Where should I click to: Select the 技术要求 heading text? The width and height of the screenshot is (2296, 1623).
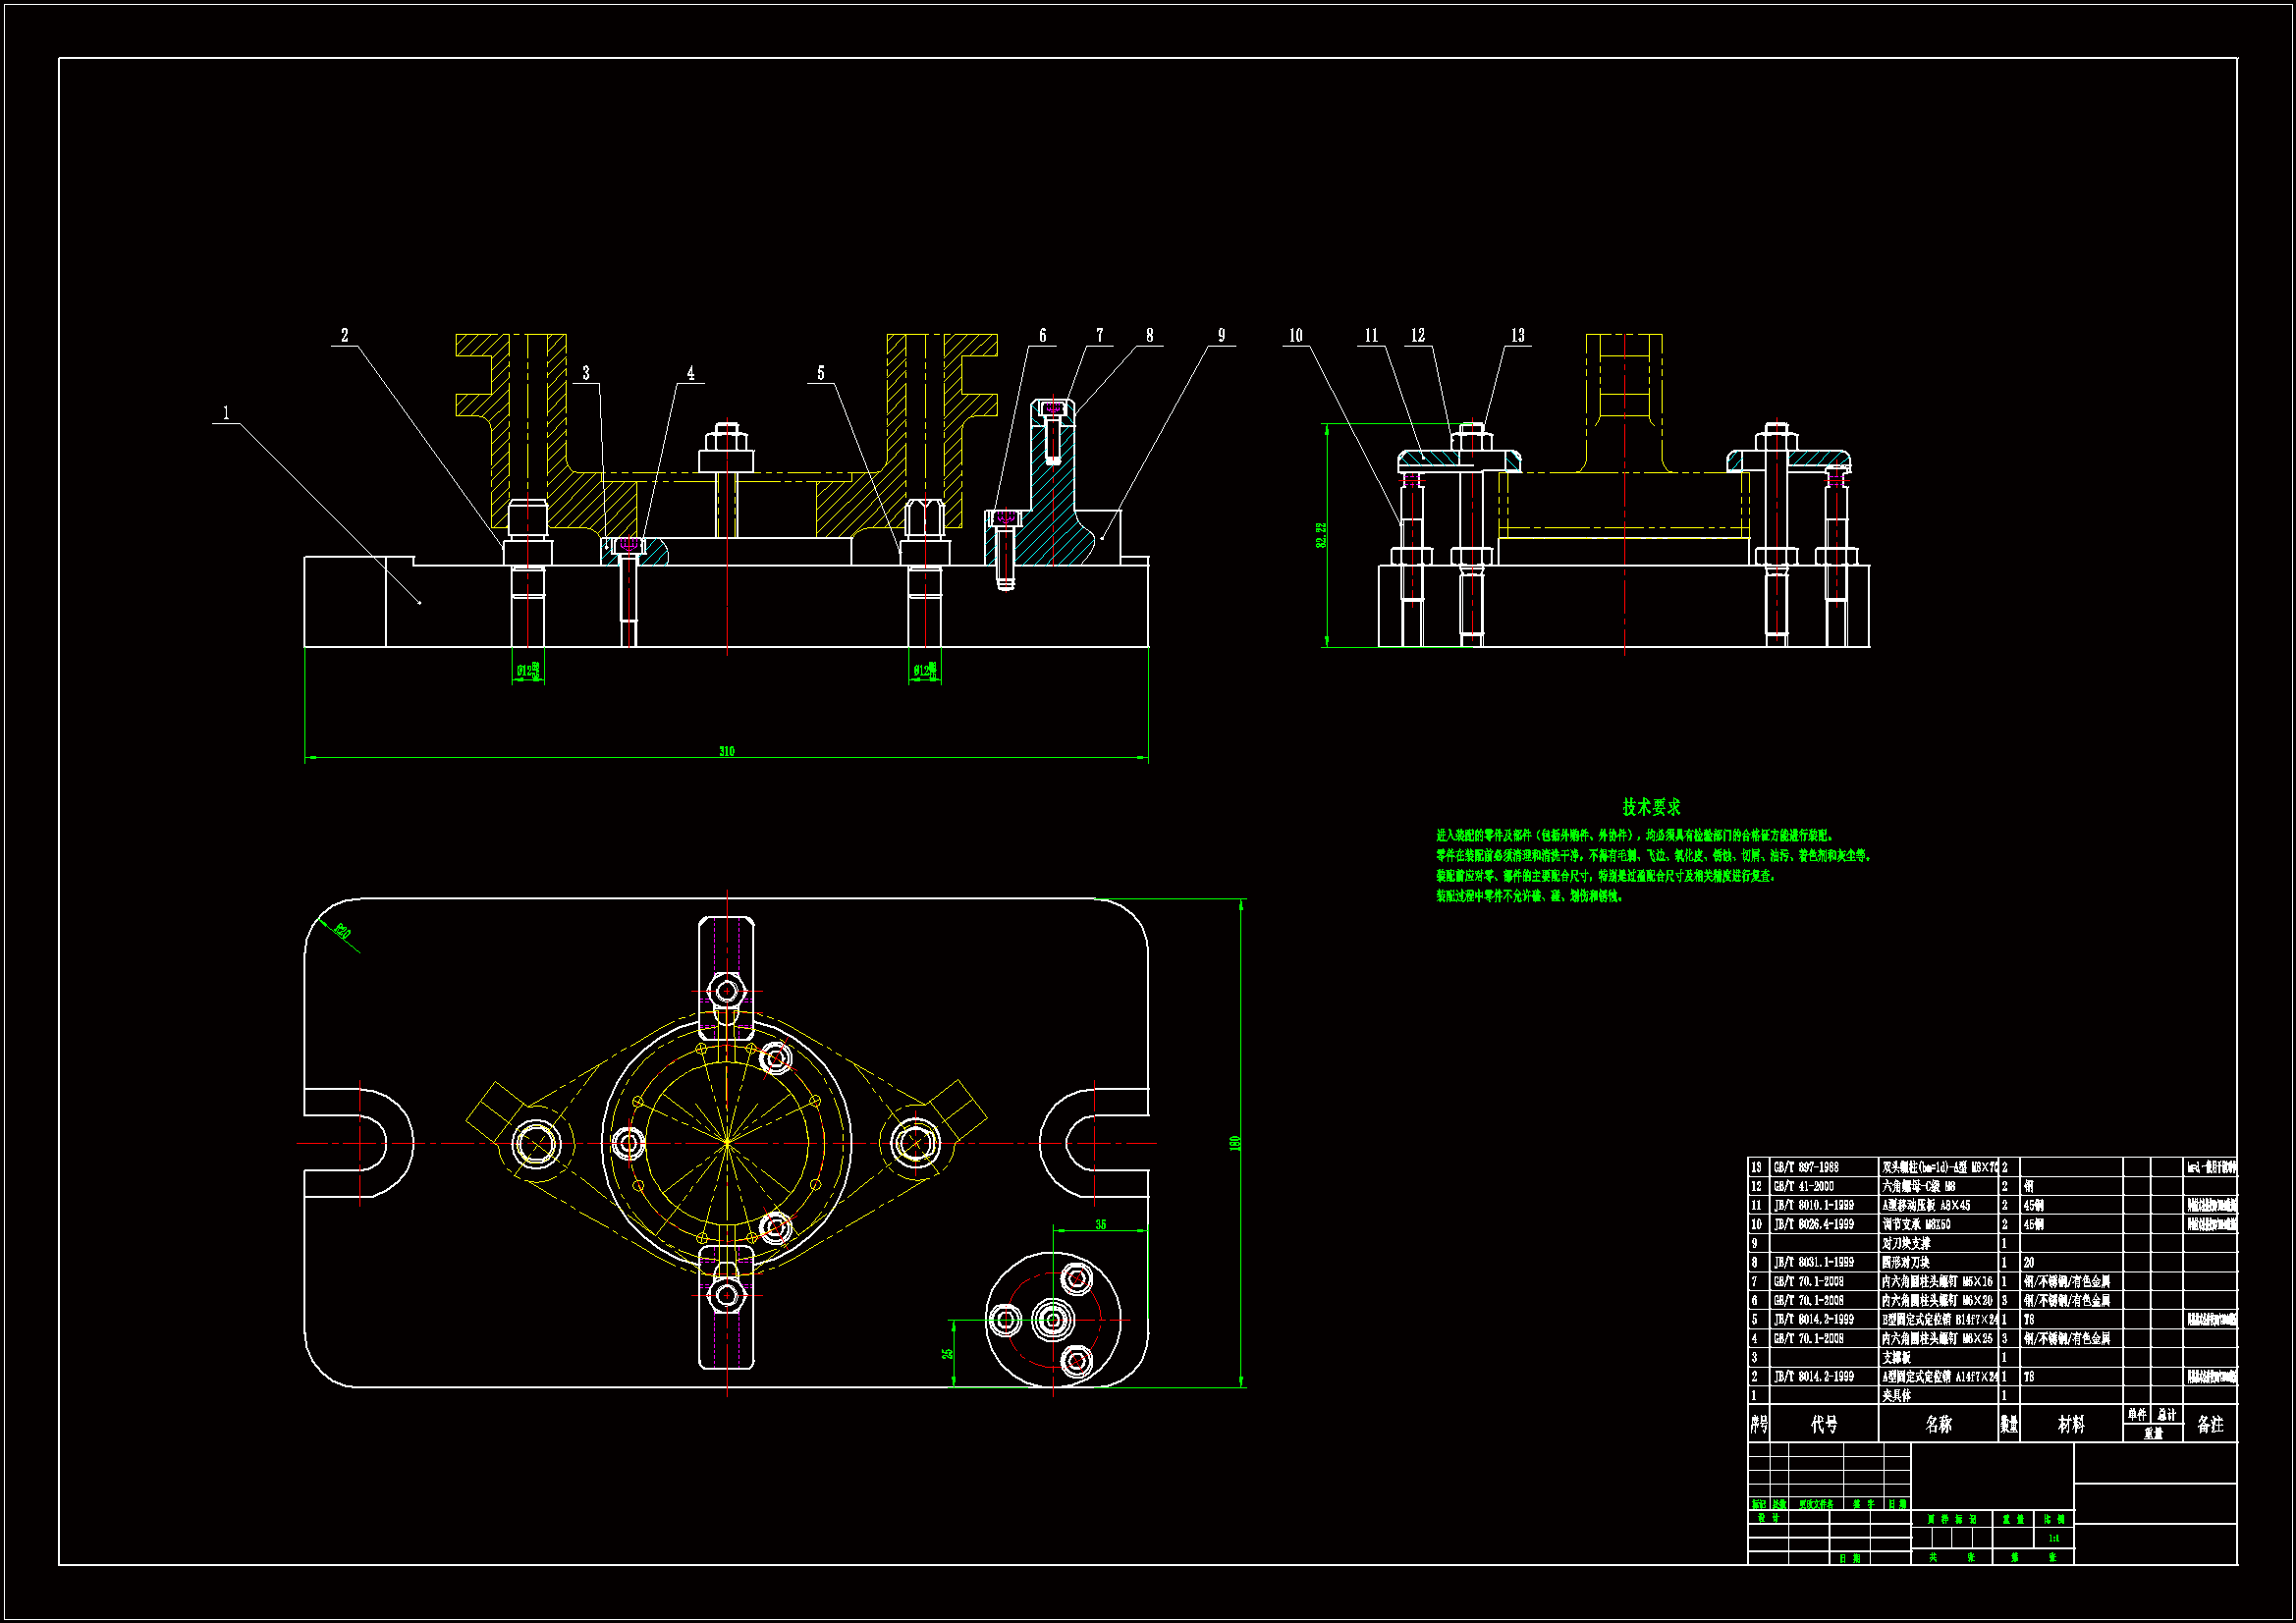click(x=1651, y=806)
